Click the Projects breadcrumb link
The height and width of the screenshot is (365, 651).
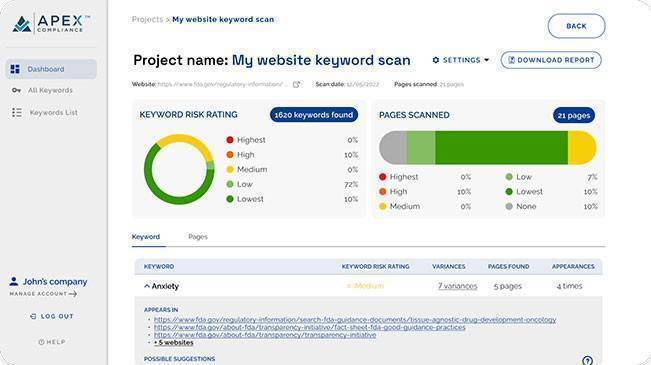tap(147, 20)
